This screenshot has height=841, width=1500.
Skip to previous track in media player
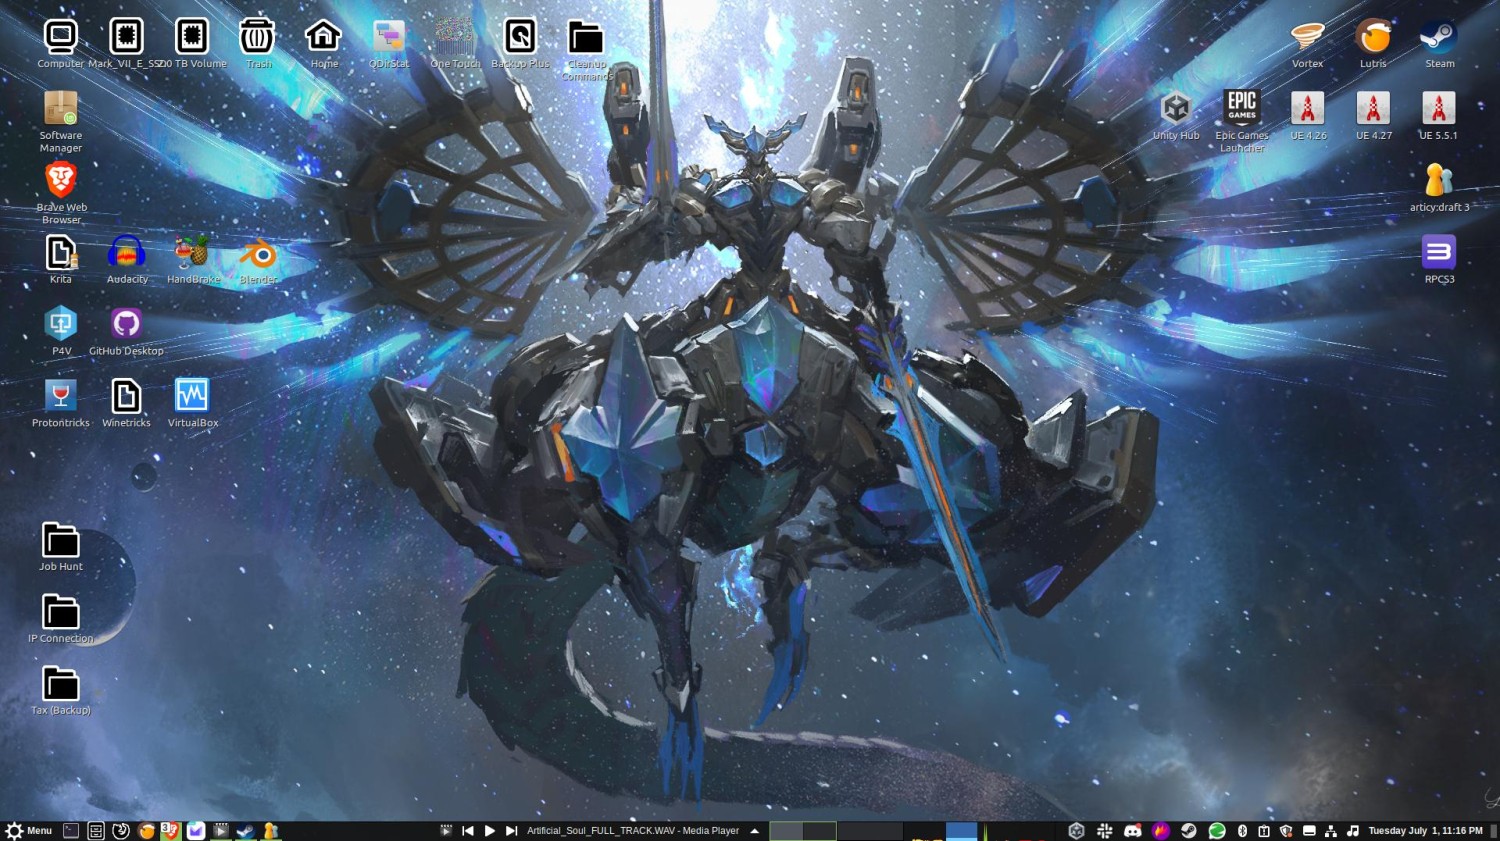[468, 831]
